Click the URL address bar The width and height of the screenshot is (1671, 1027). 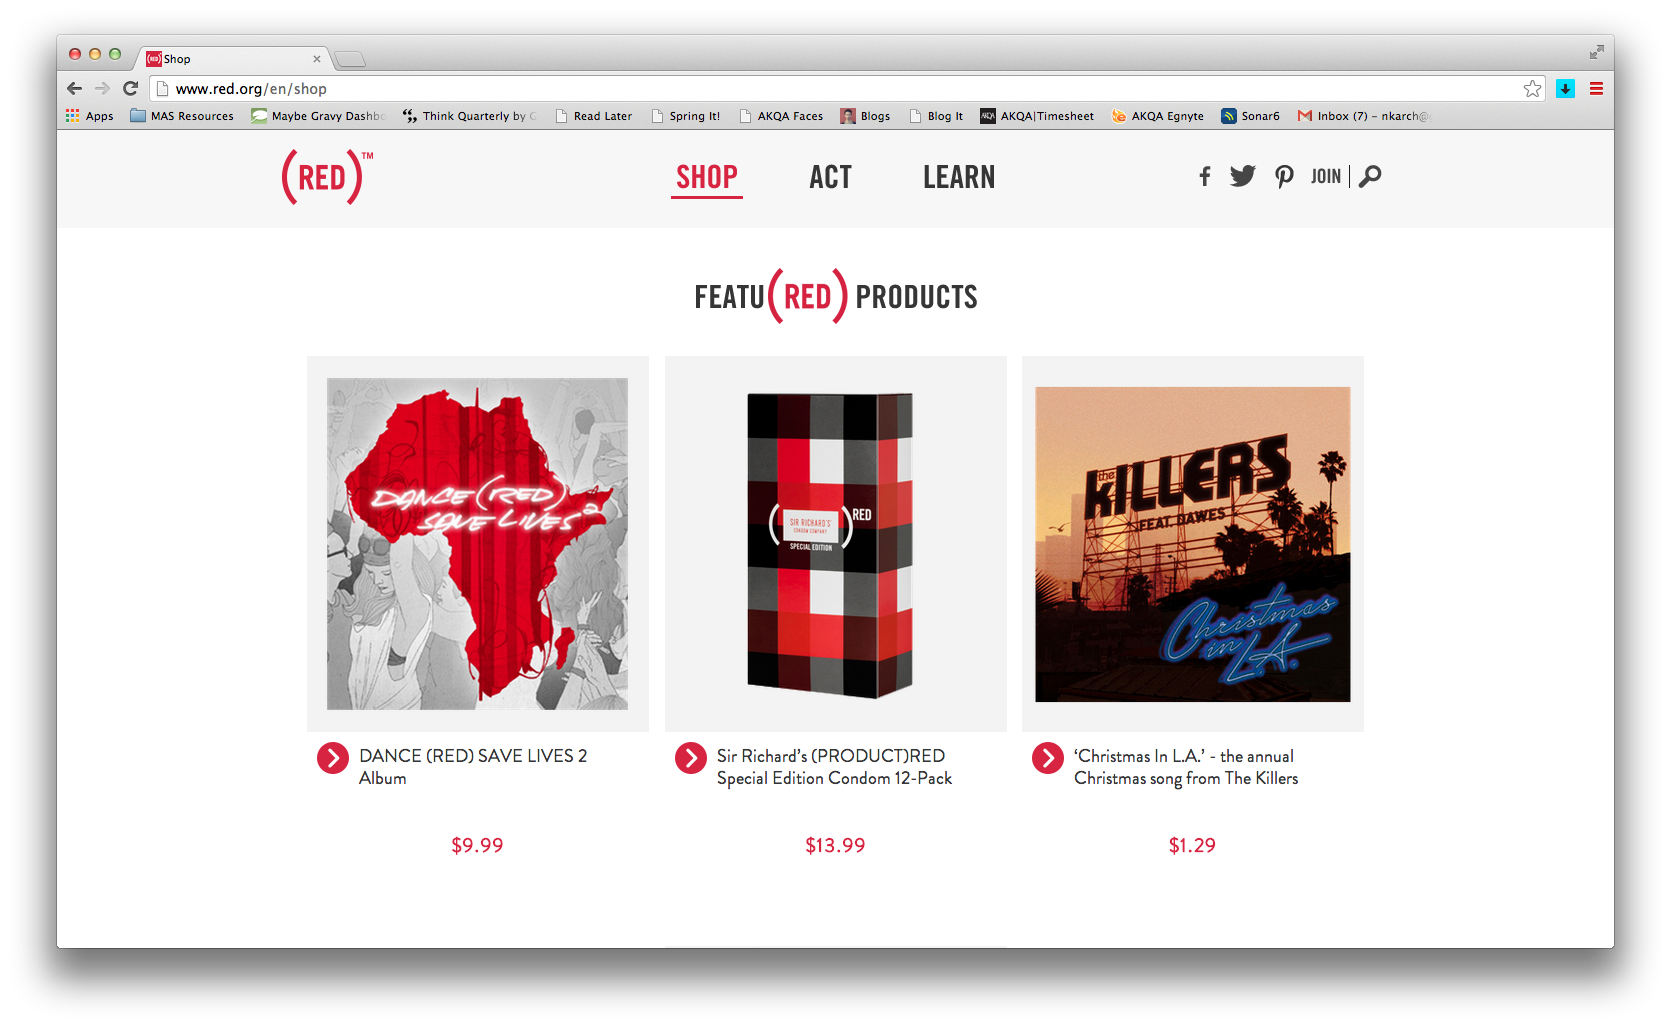(840, 89)
